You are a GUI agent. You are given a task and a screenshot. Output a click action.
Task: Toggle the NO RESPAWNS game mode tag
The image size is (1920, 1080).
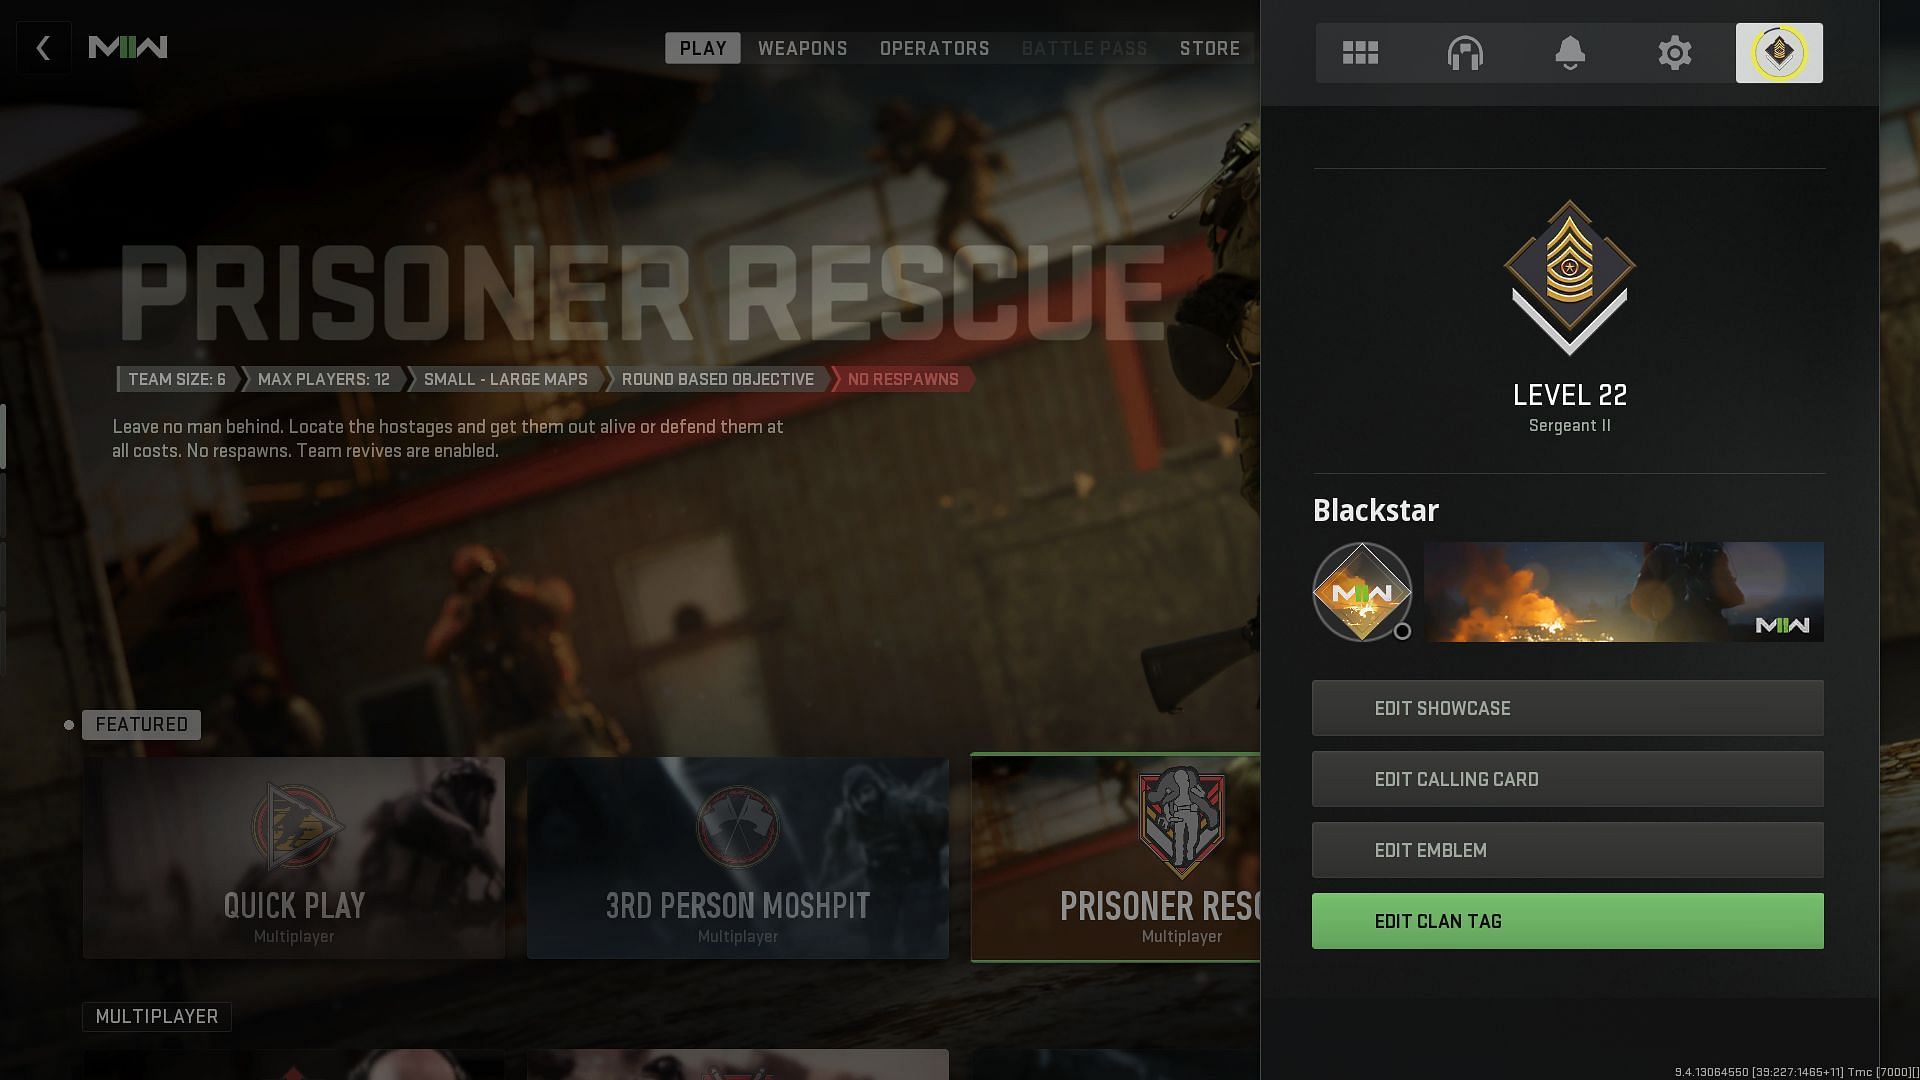coord(902,380)
